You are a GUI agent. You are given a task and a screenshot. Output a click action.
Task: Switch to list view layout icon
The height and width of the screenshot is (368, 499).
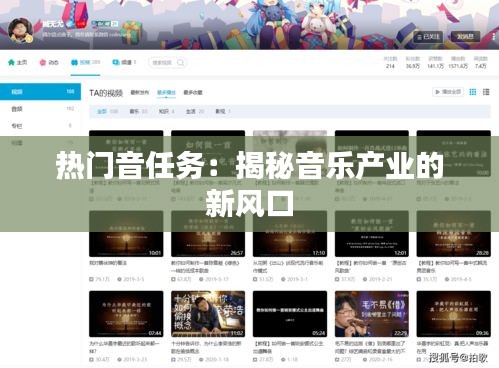486,92
